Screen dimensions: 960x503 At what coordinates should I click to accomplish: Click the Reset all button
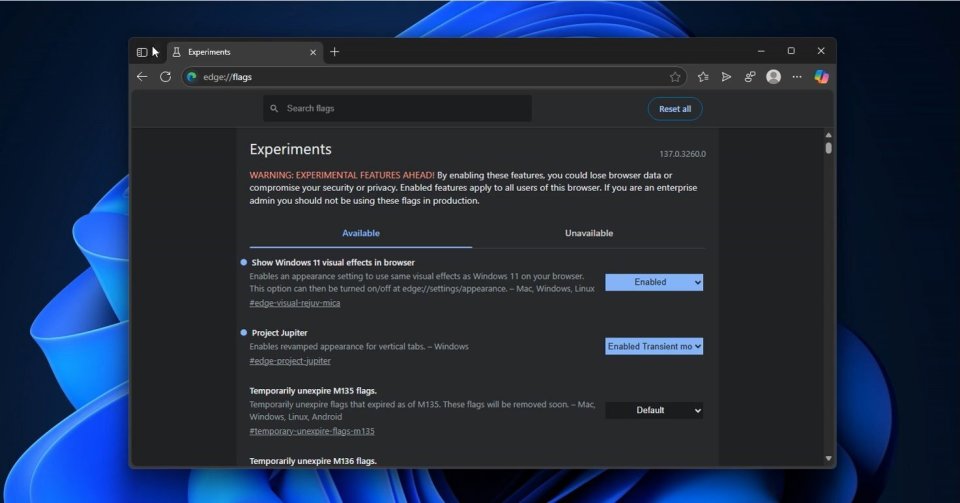[x=675, y=109]
